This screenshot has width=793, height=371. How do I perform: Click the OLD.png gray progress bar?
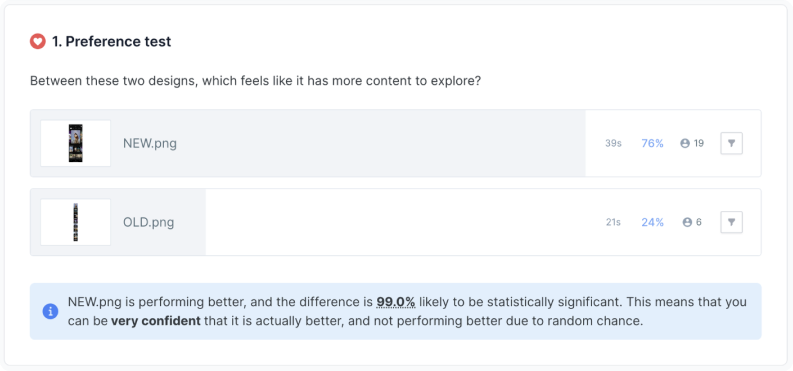118,222
